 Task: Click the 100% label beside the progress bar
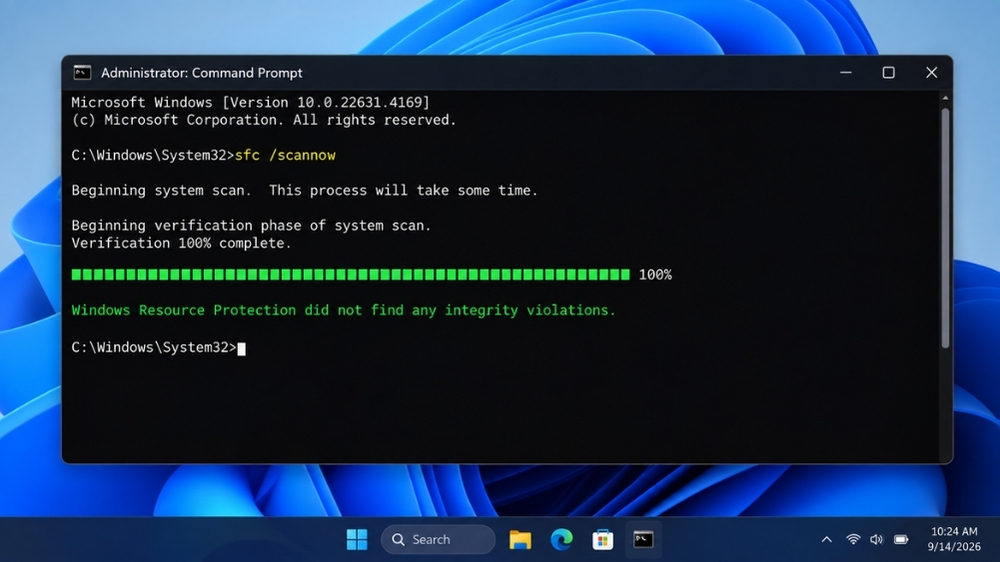(x=655, y=275)
